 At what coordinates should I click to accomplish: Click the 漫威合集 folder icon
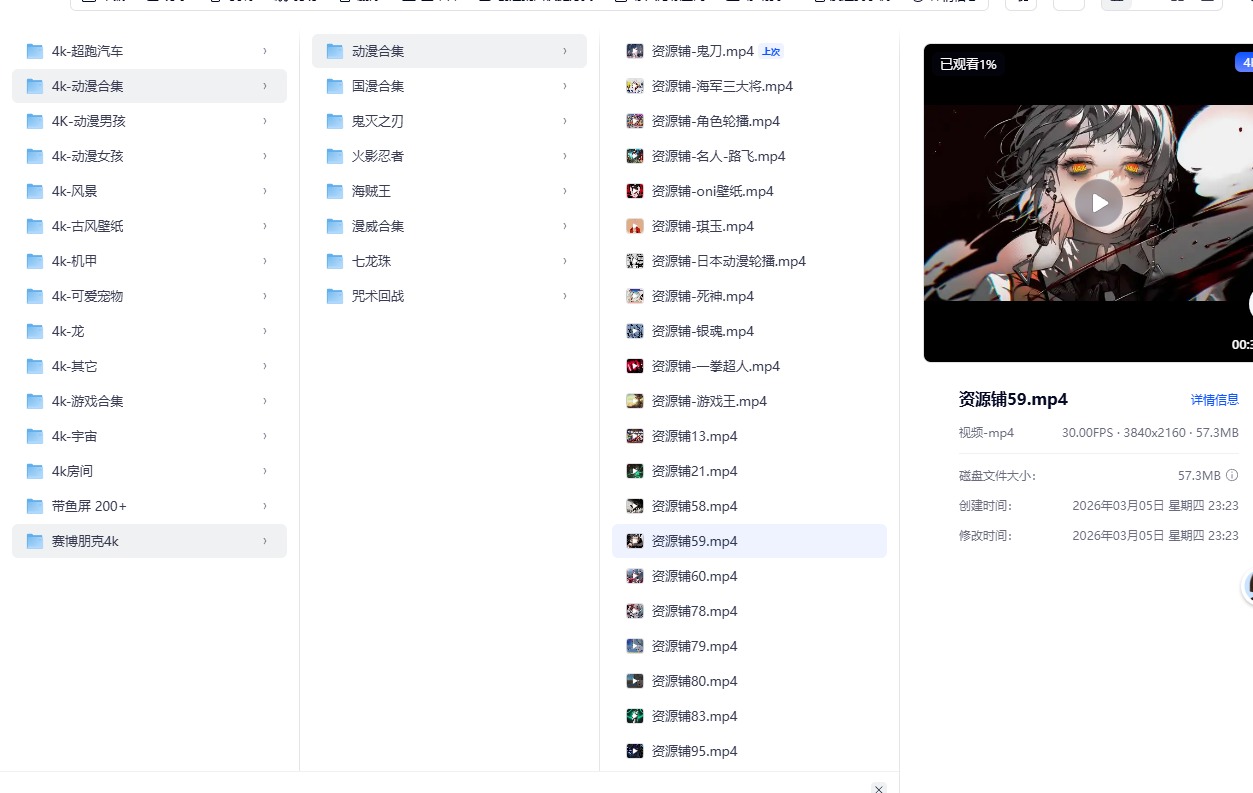pos(335,226)
